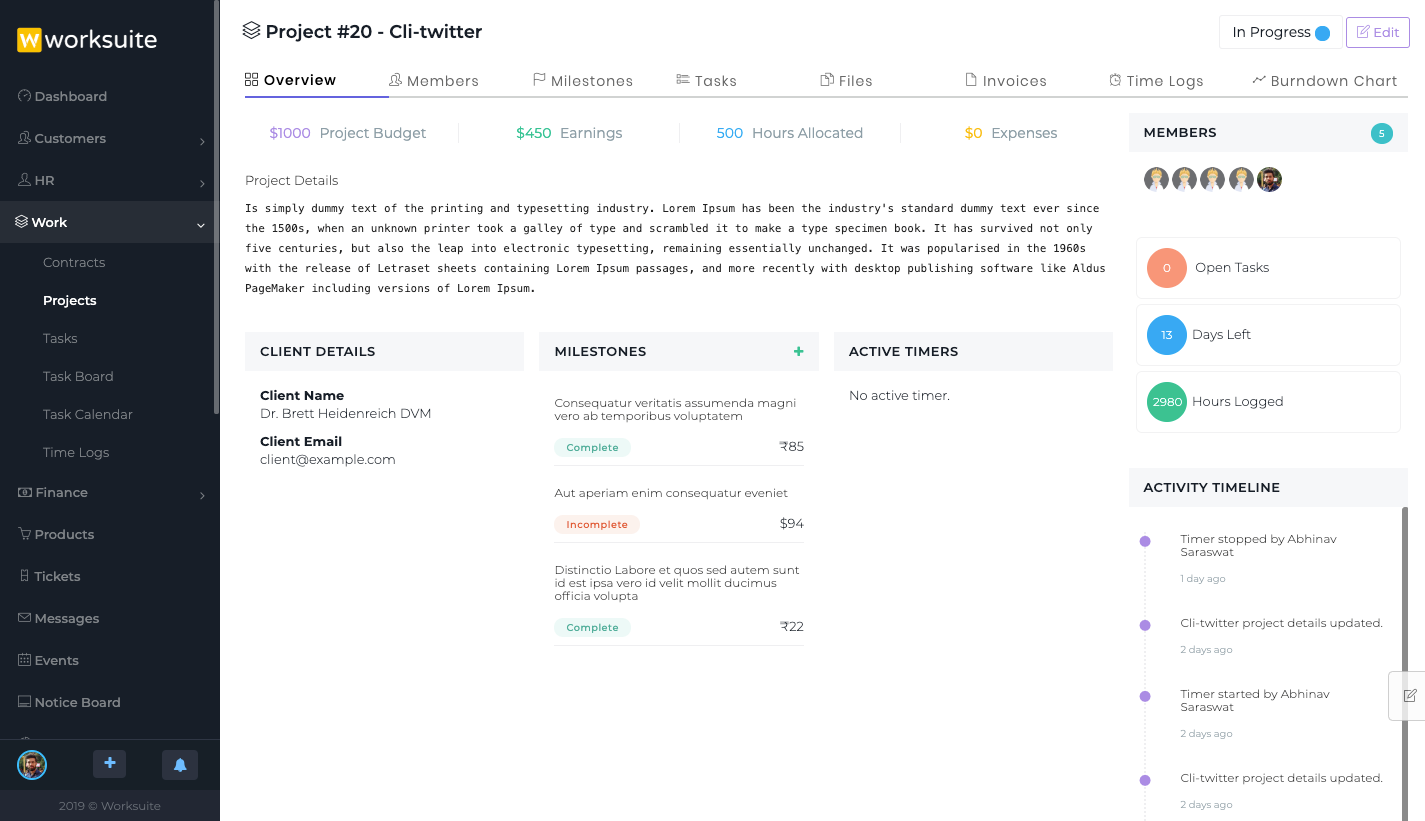Click the project title layers icon
The image size is (1425, 821).
coord(252,31)
